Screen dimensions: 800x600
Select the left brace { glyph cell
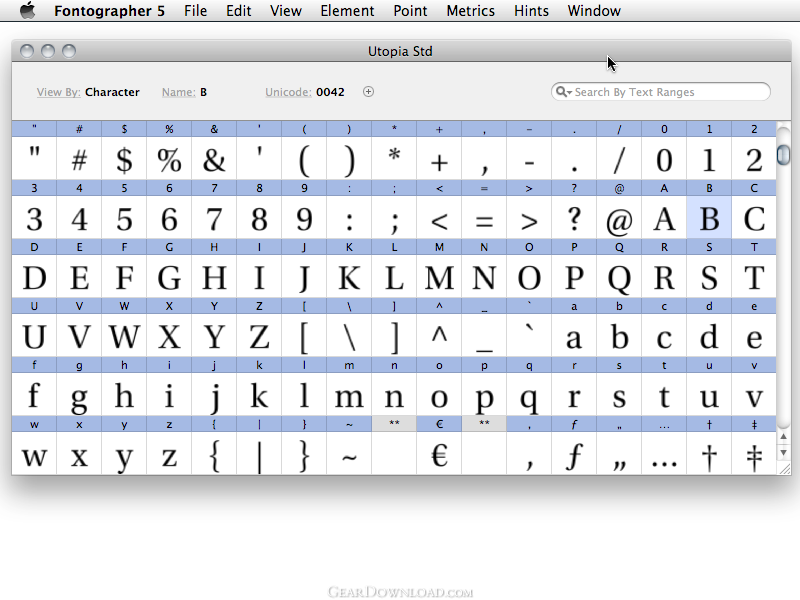214,454
